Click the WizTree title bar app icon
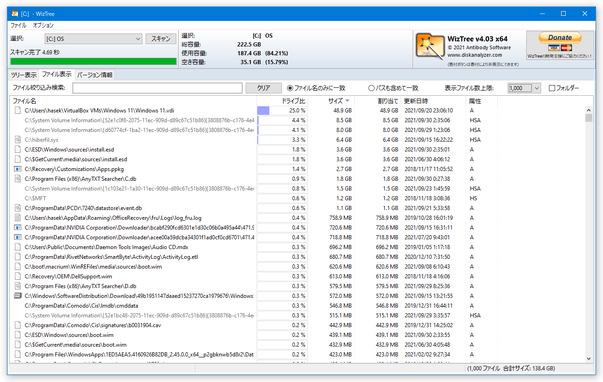Viewport: 603px width, 382px height. [x=15, y=14]
